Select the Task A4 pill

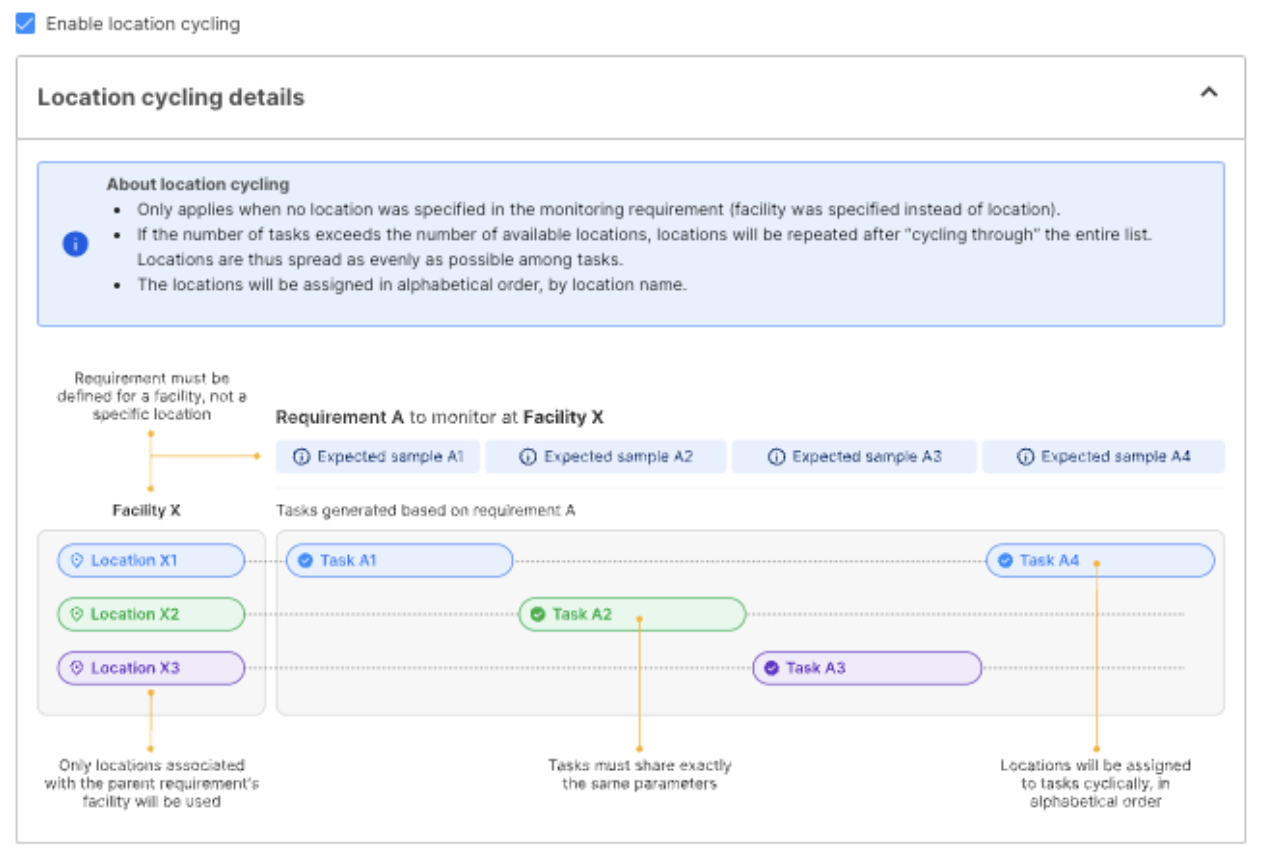[x=1100, y=561]
